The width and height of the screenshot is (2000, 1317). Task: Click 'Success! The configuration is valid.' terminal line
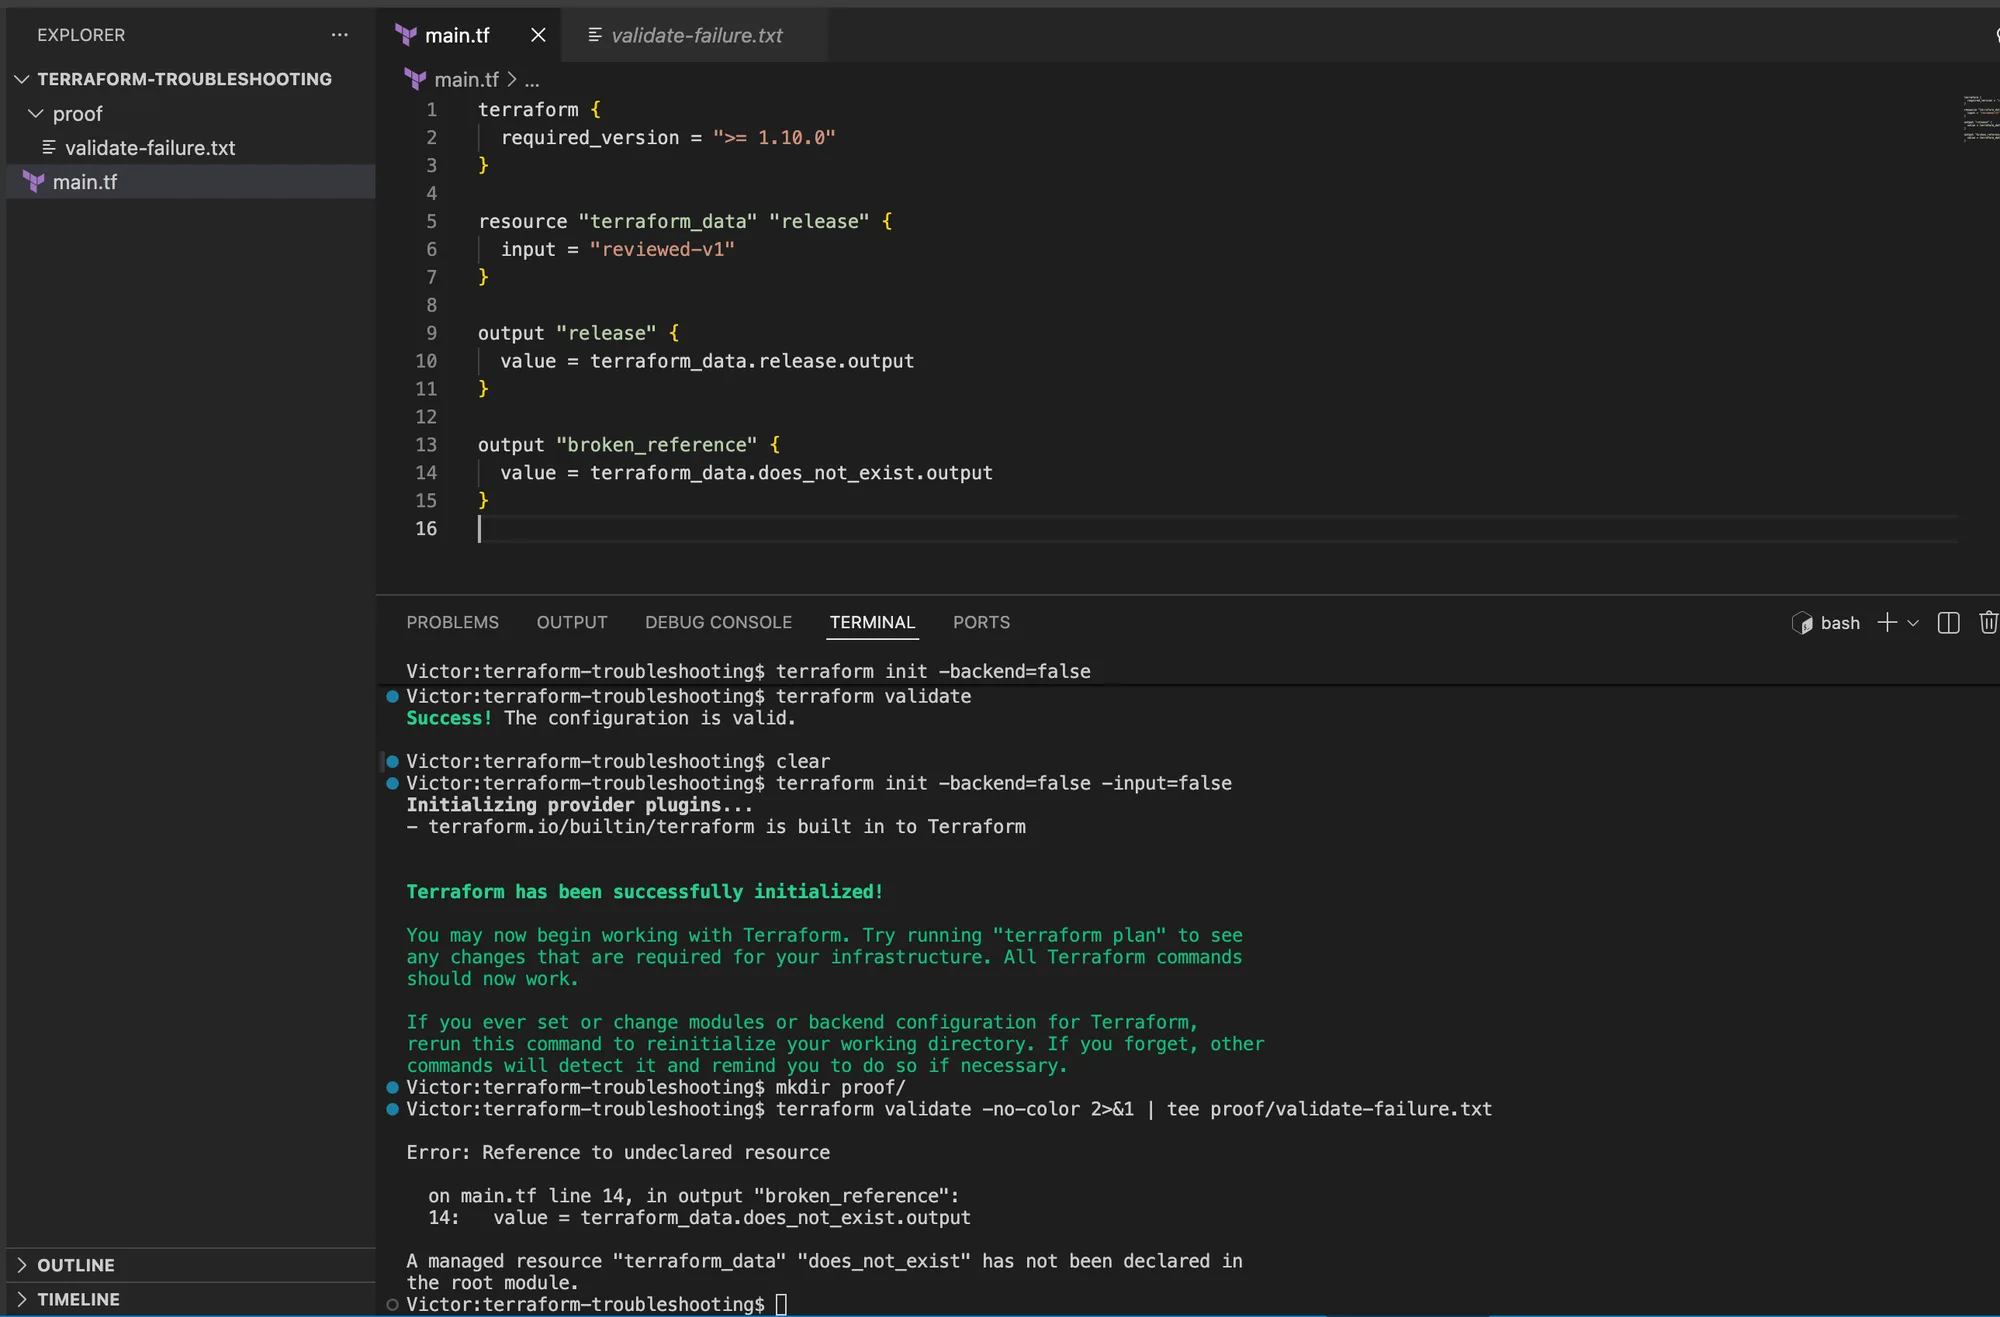pos(601,718)
